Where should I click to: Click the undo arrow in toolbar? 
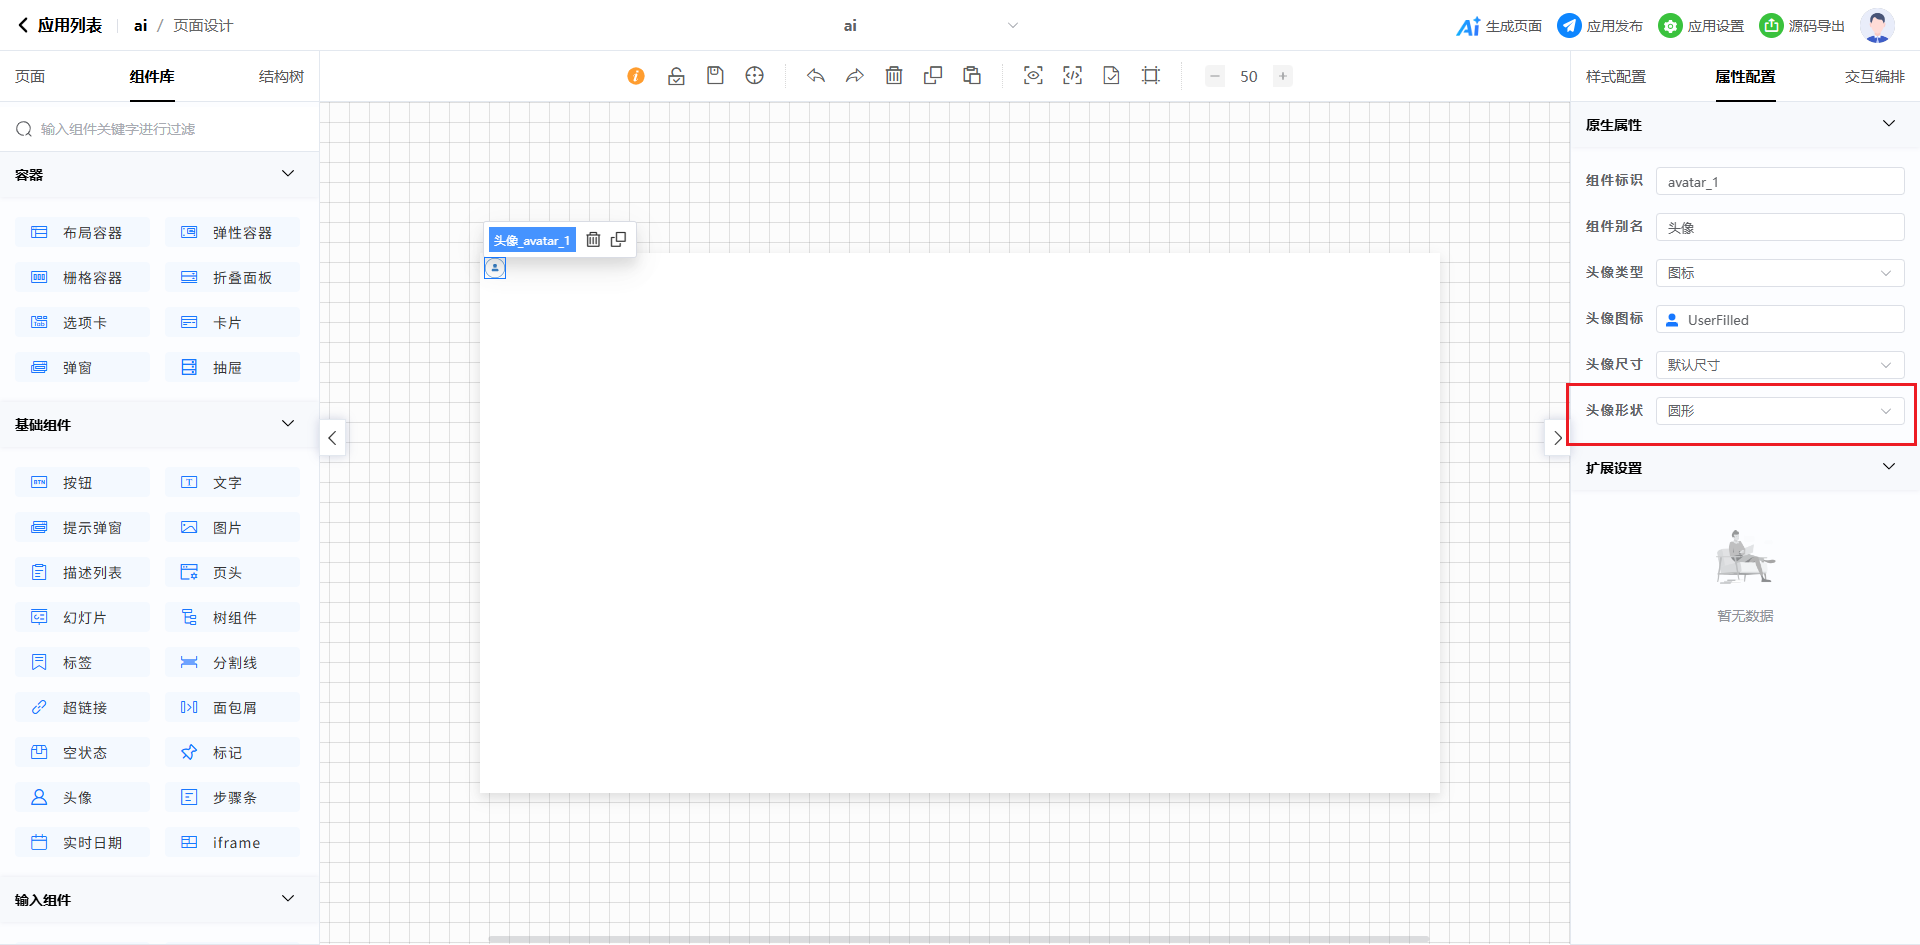coord(816,76)
